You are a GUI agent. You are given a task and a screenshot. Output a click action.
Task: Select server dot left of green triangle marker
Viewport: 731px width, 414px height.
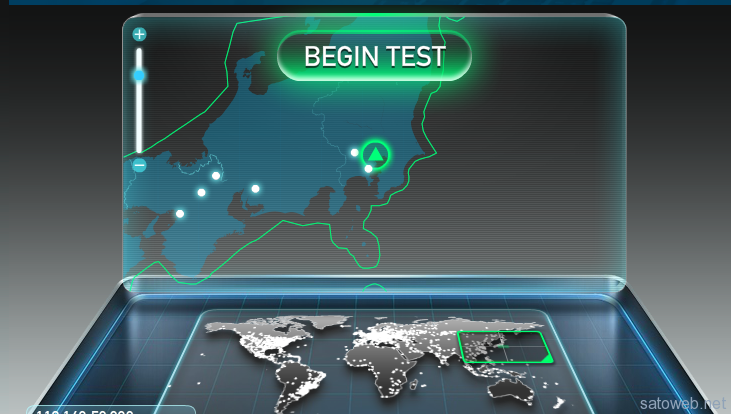point(354,152)
